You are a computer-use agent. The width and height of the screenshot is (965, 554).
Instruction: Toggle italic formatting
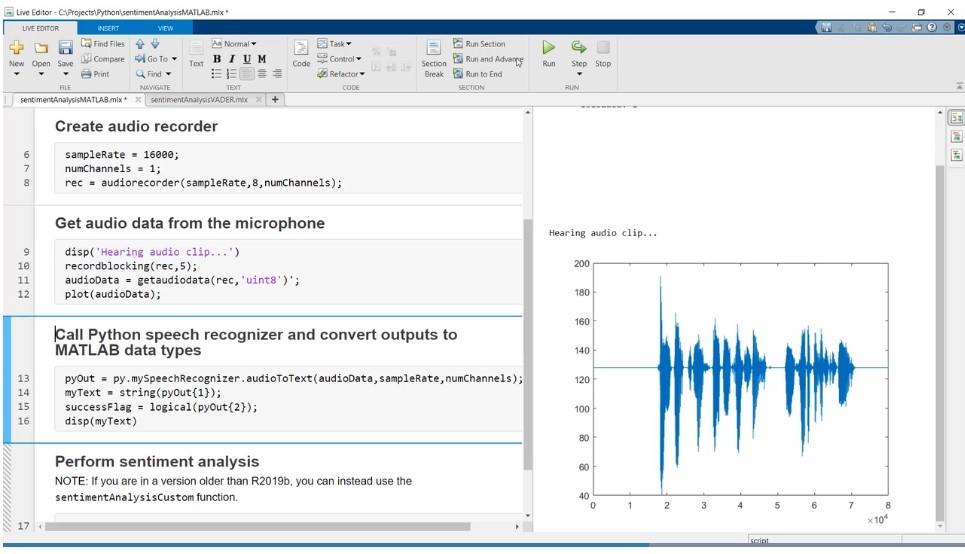232,58
